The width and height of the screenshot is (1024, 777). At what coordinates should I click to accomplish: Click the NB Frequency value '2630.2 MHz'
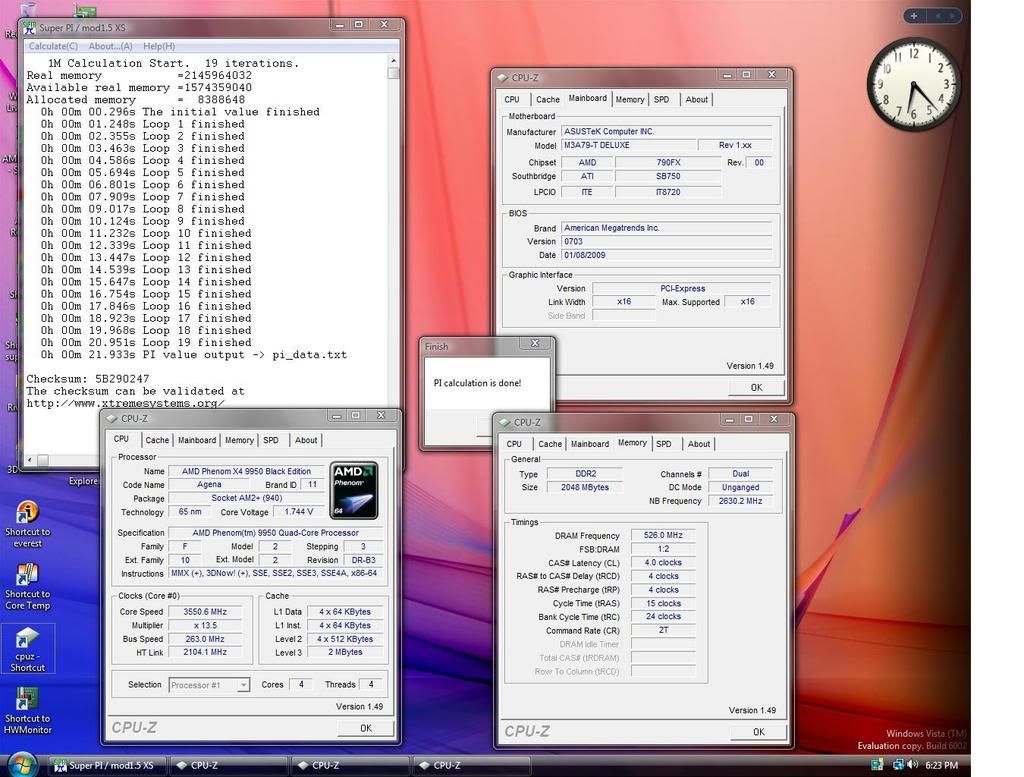click(x=740, y=501)
